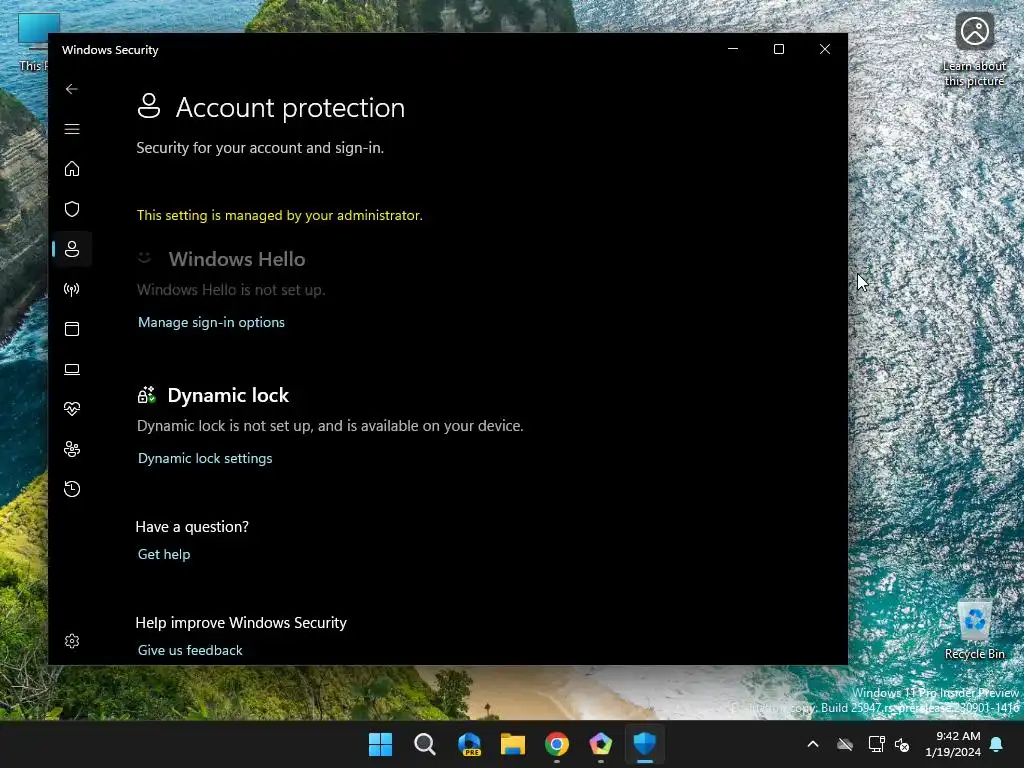Click the Account protection header person icon

point(149,106)
